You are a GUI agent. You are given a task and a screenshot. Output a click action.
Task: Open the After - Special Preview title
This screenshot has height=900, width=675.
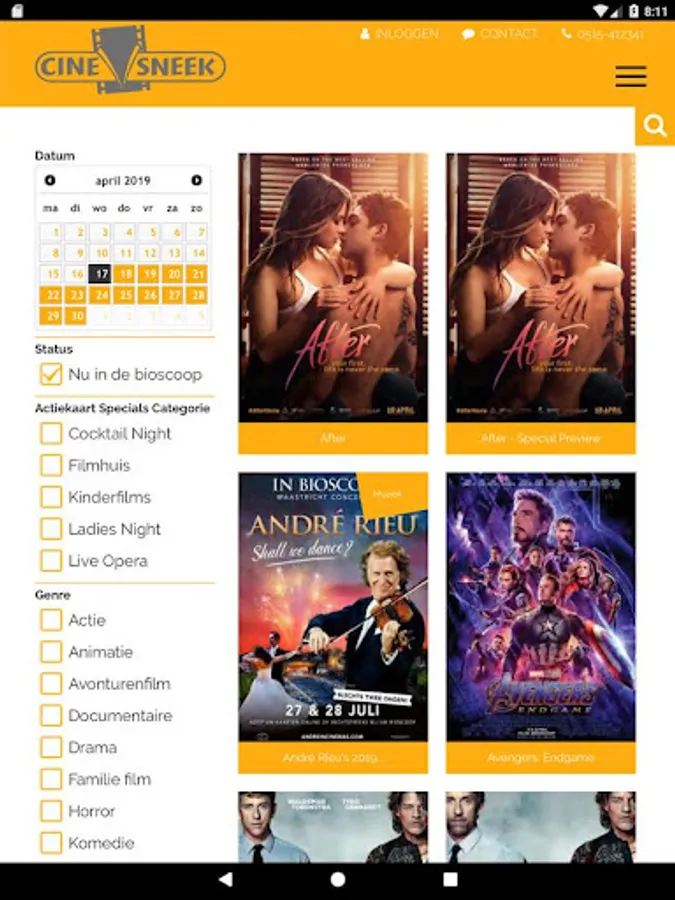(x=541, y=439)
